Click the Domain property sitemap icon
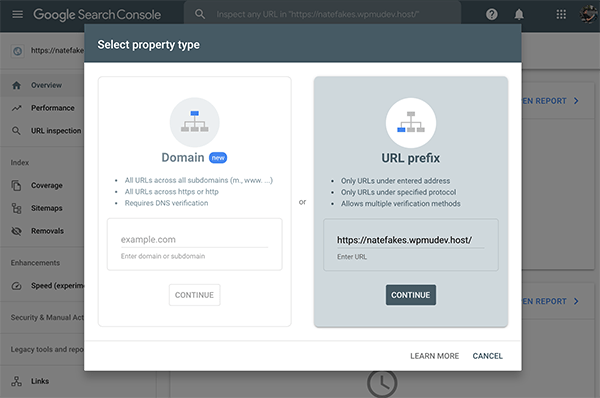 coord(194,122)
